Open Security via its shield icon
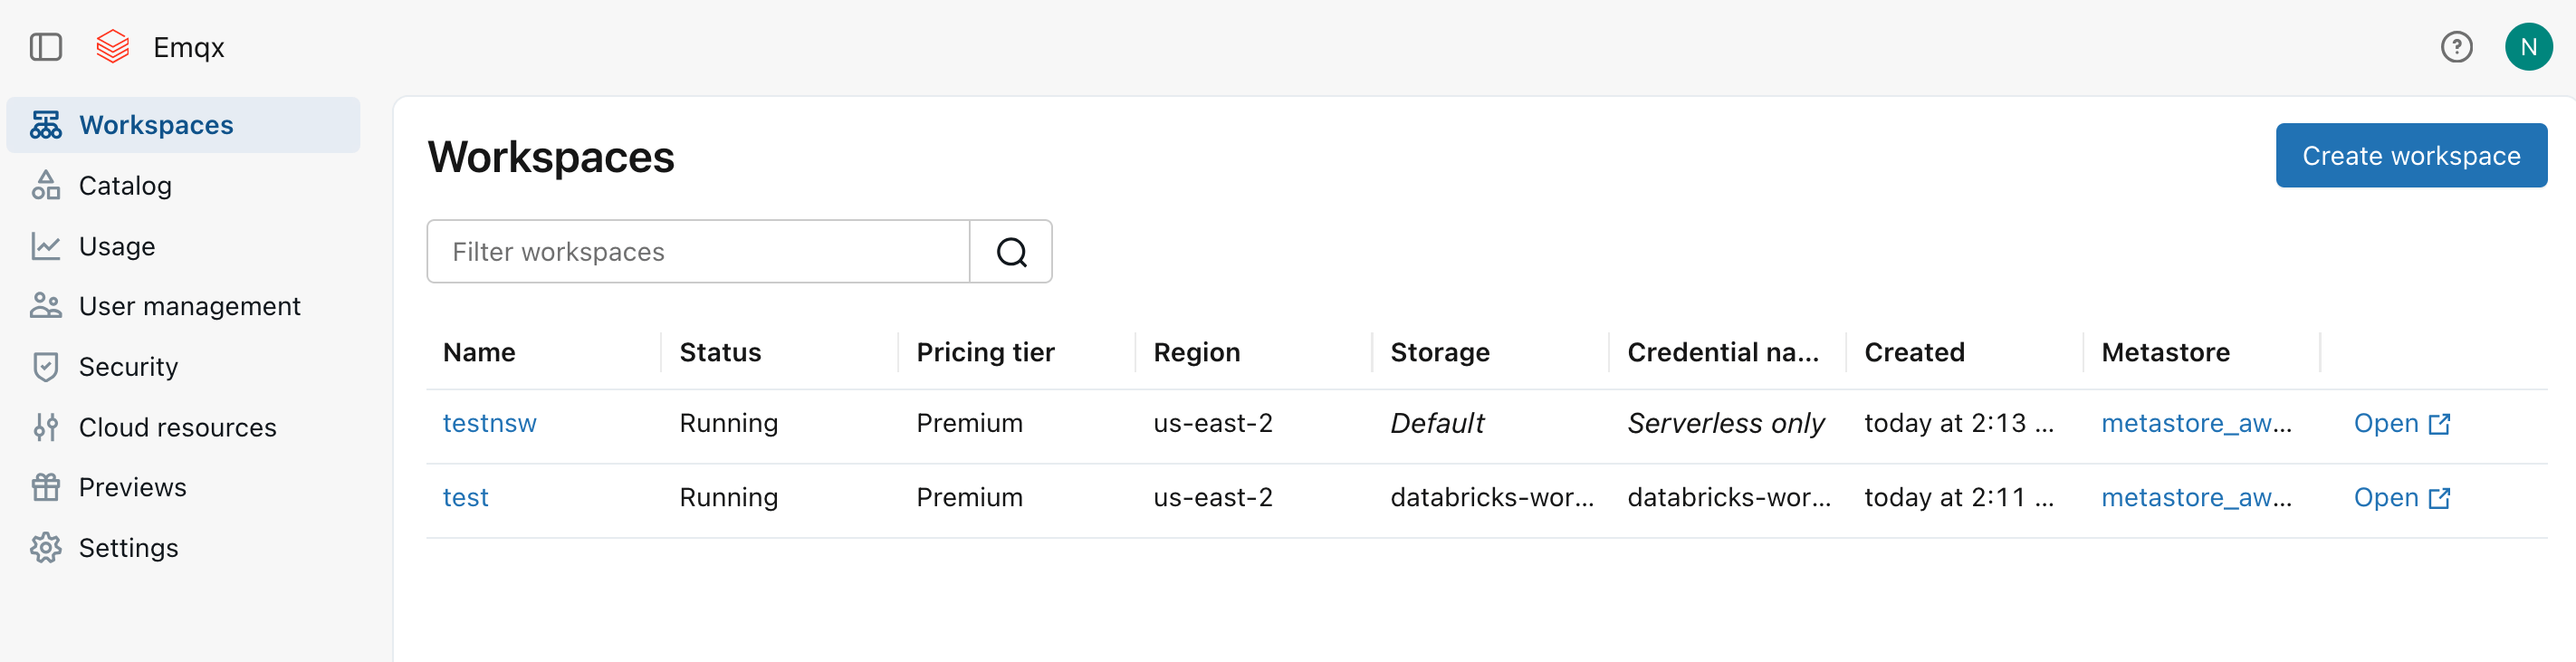This screenshot has width=2576, height=662. pyautogui.click(x=46, y=366)
